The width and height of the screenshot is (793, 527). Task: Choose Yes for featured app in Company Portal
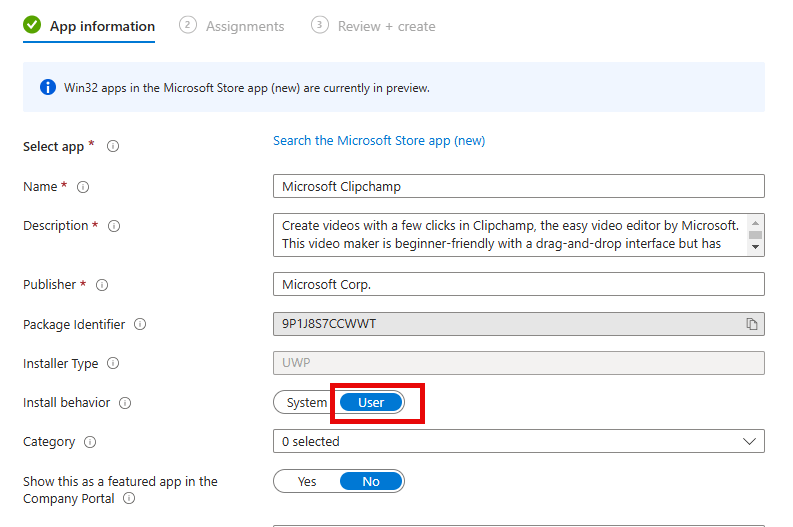306,481
